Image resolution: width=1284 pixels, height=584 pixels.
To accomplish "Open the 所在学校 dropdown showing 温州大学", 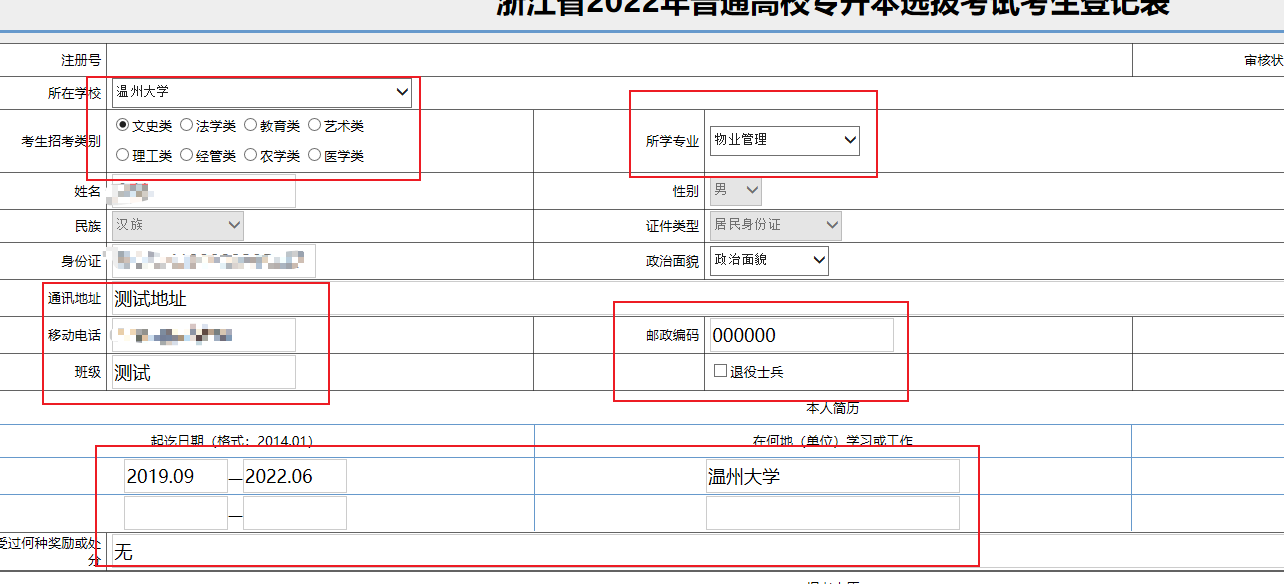I will (261, 93).
